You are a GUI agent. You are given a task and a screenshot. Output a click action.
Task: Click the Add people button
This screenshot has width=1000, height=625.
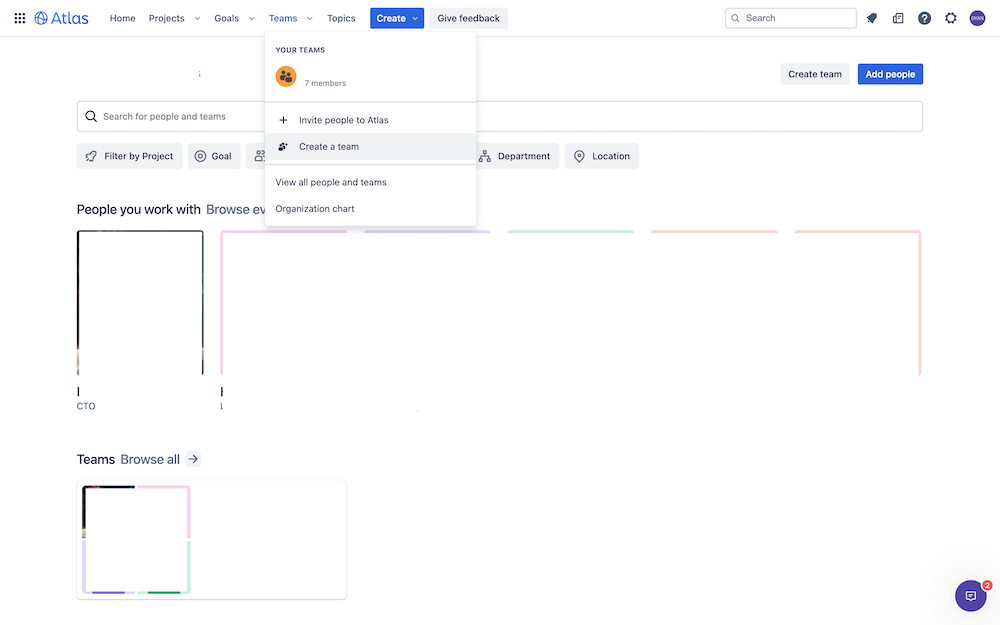[890, 74]
